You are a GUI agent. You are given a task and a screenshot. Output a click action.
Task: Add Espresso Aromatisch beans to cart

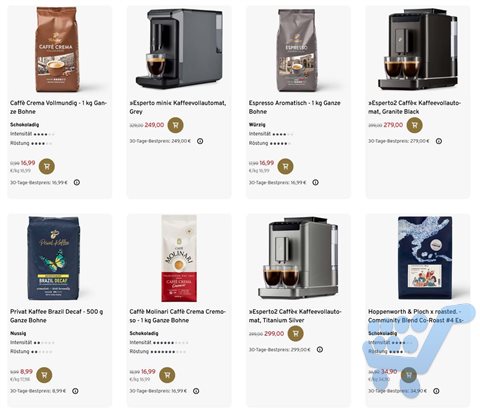tap(285, 166)
